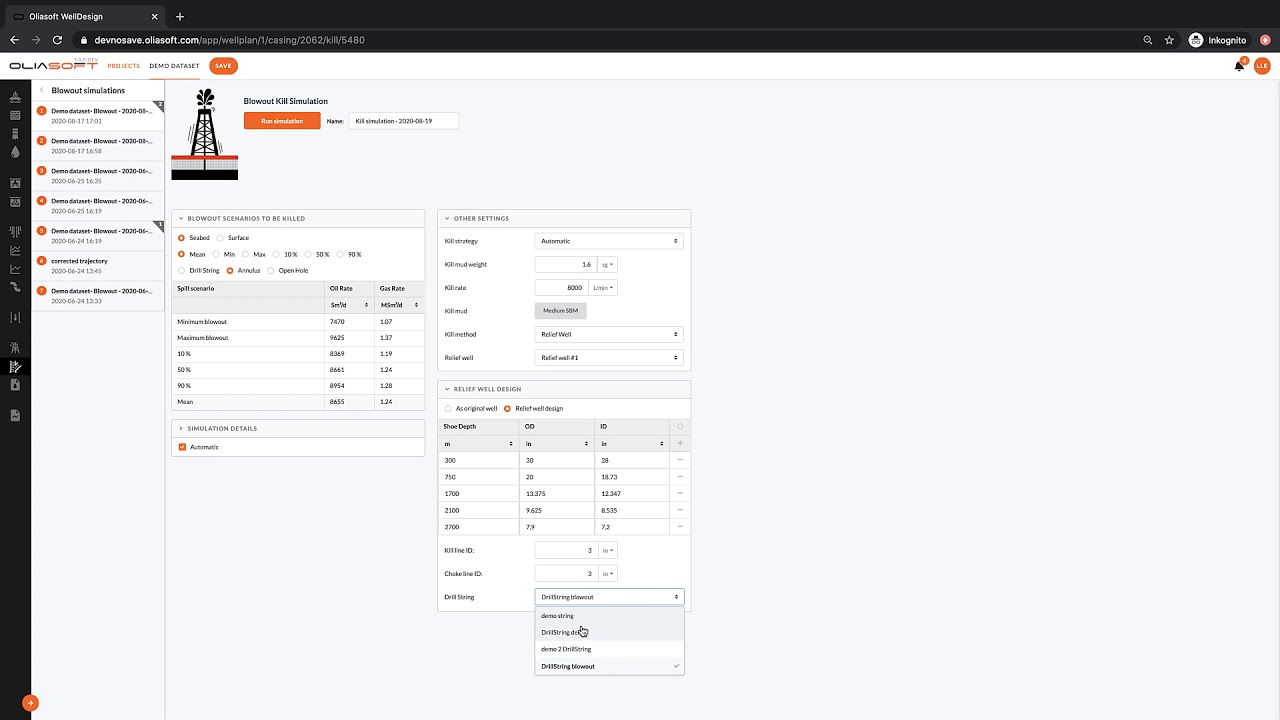
Task: Open the rig icon at top of sidebar
Action: [15, 97]
